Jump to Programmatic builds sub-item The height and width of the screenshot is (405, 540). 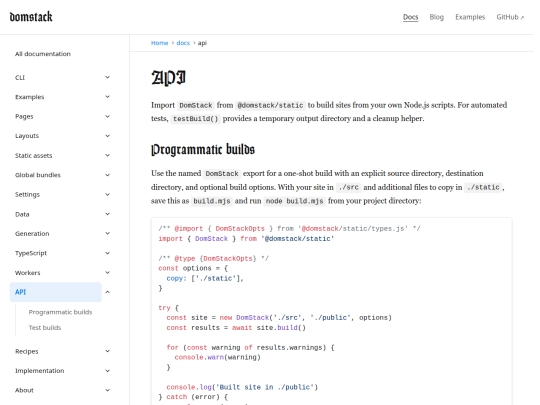pos(60,312)
